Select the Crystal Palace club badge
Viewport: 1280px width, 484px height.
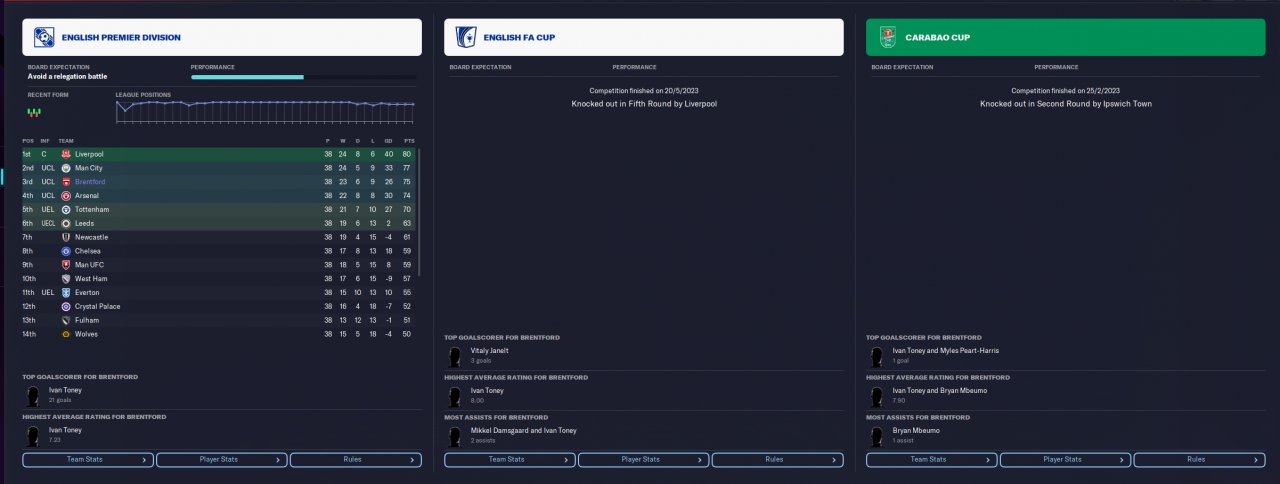pyautogui.click(x=65, y=306)
